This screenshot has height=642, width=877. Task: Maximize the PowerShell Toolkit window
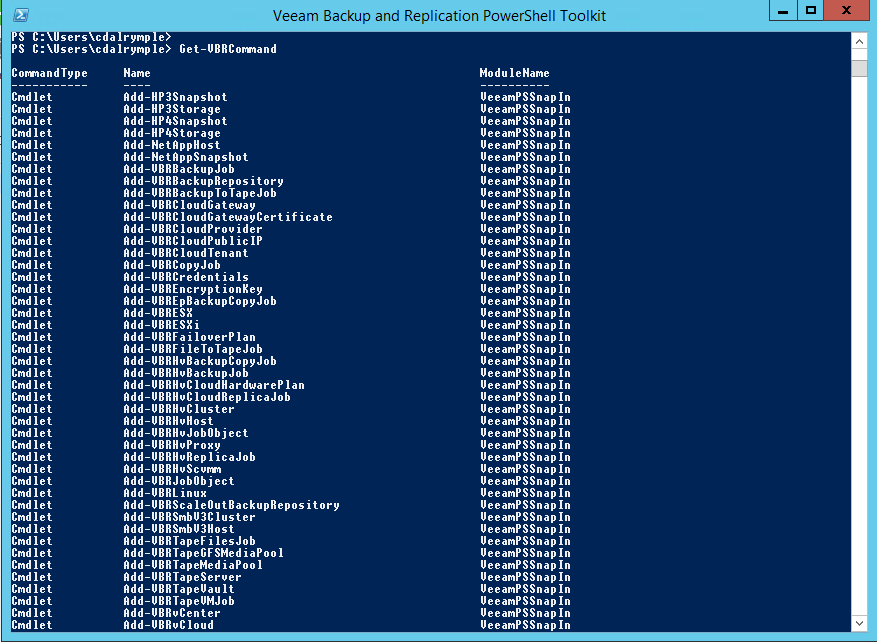(x=811, y=11)
